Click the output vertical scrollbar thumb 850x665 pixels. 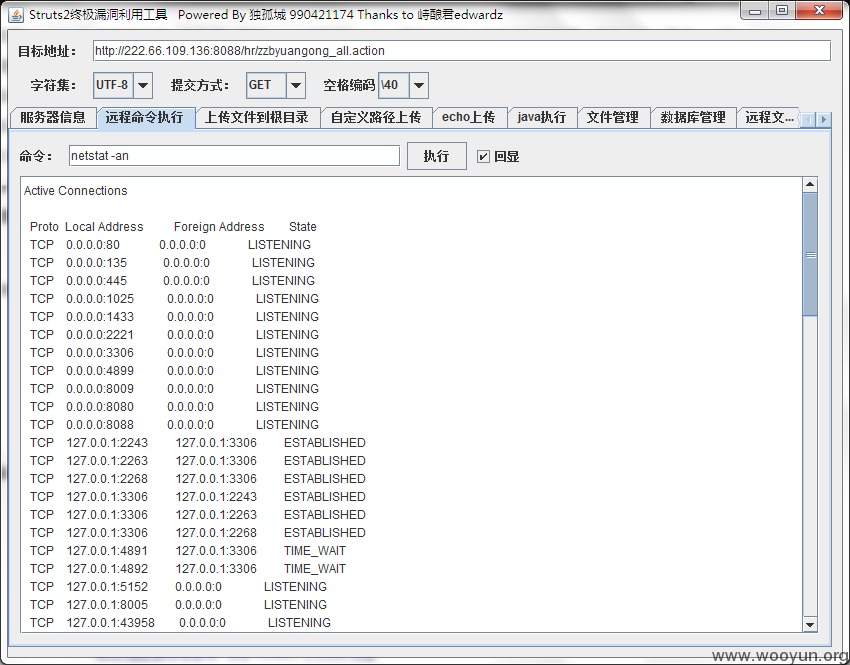pyautogui.click(x=810, y=255)
